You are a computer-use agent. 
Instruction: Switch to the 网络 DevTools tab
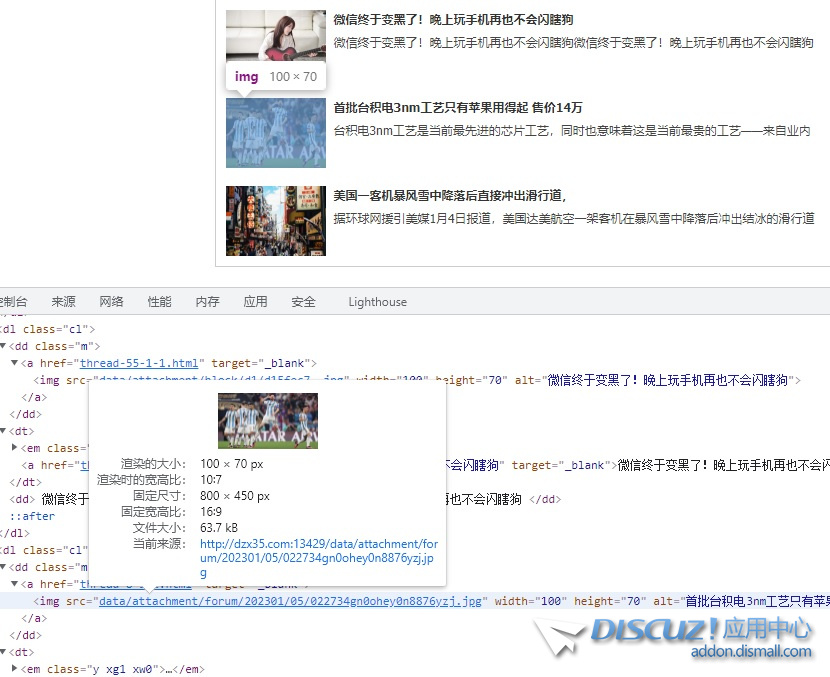[x=111, y=302]
